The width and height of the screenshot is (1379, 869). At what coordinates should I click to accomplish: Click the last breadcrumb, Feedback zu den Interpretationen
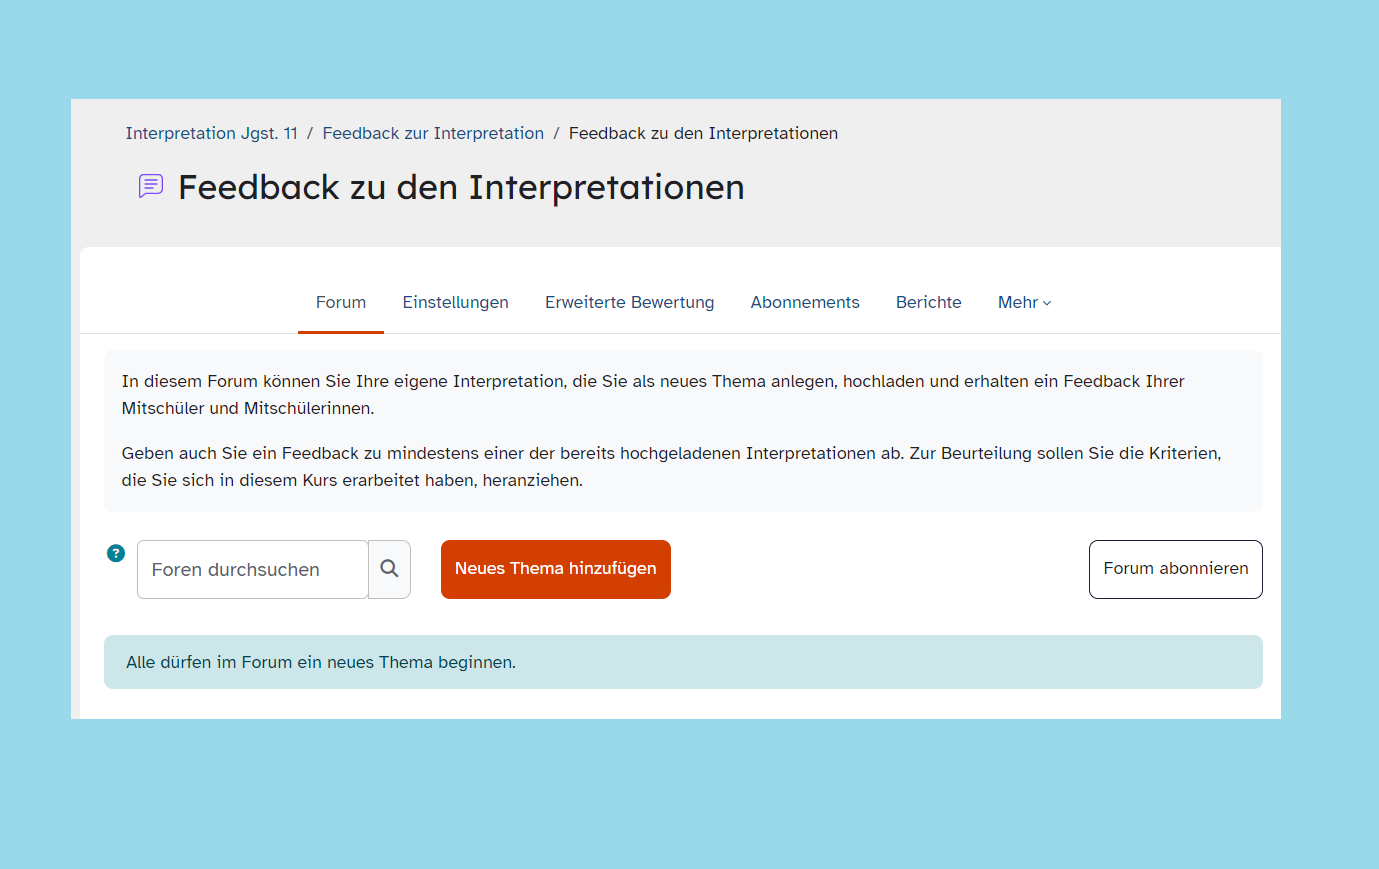(703, 133)
